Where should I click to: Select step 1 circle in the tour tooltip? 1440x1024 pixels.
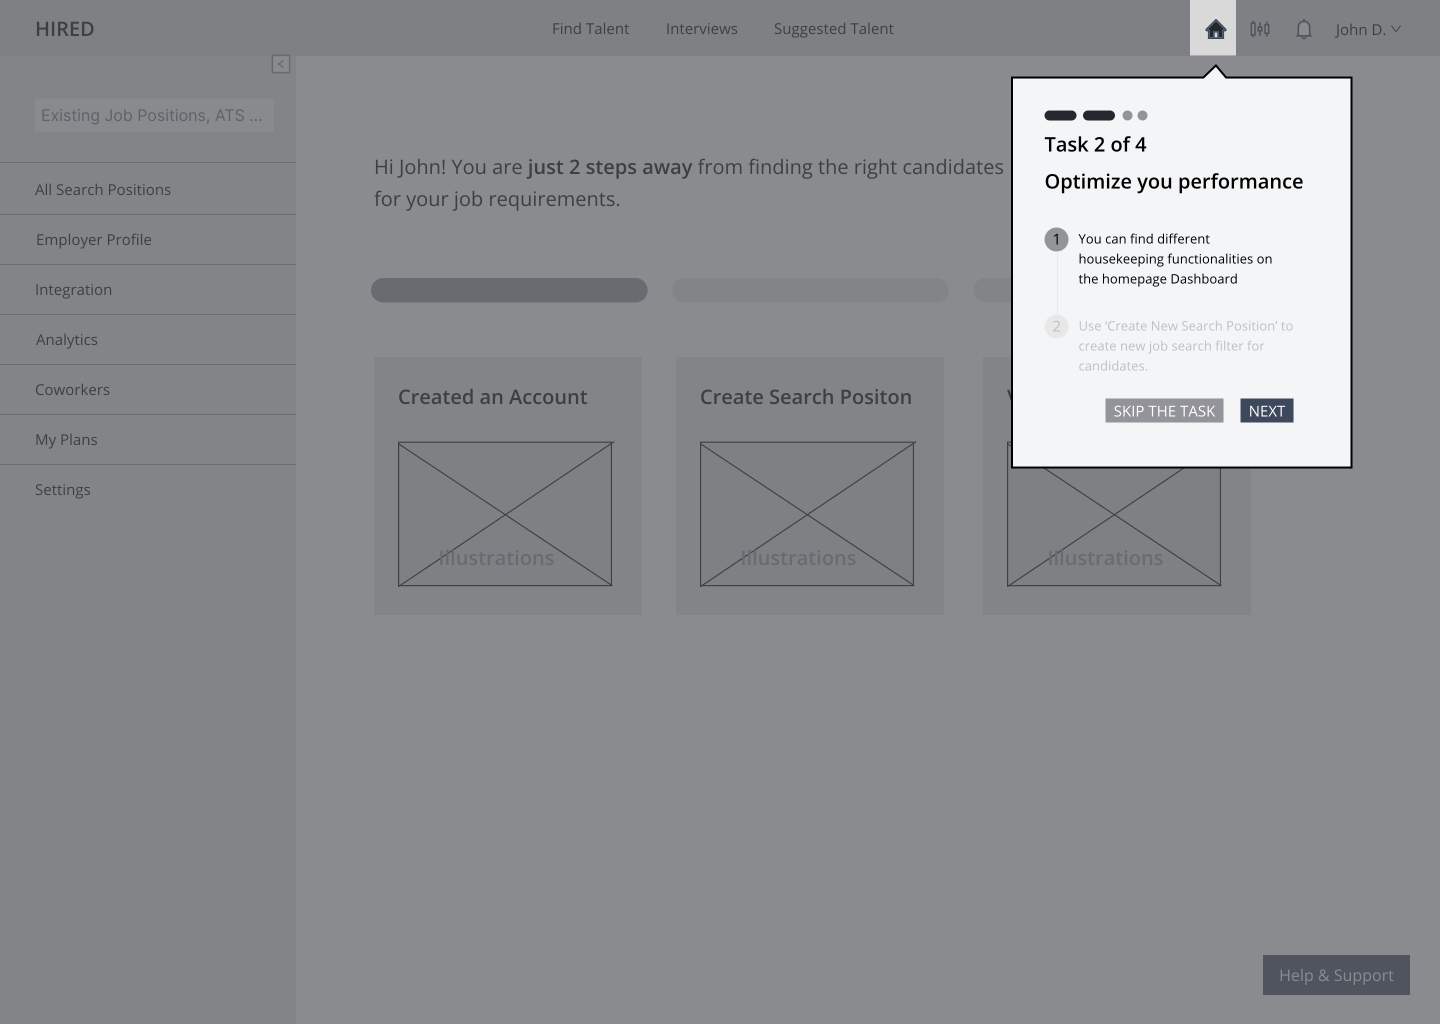pyautogui.click(x=1056, y=239)
